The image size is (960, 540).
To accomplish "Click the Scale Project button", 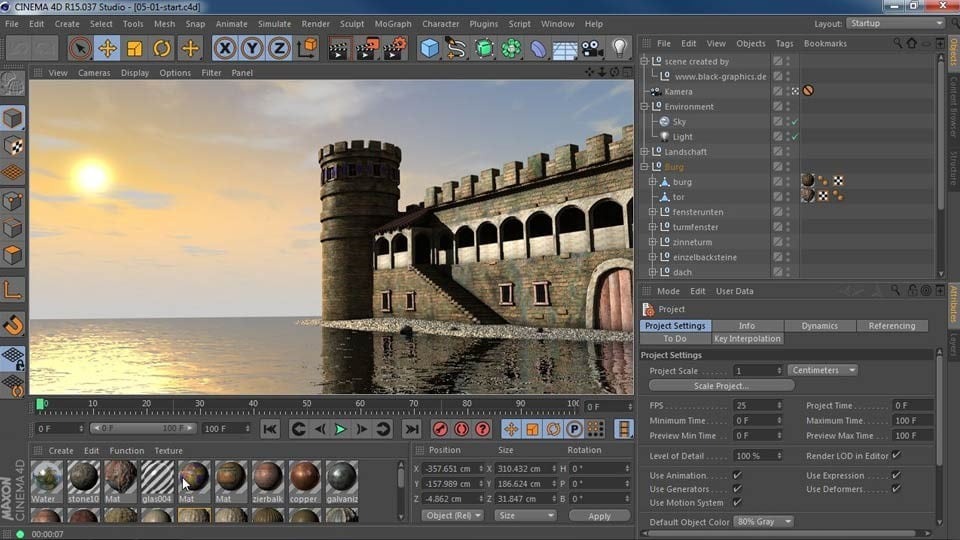I will pyautogui.click(x=721, y=386).
